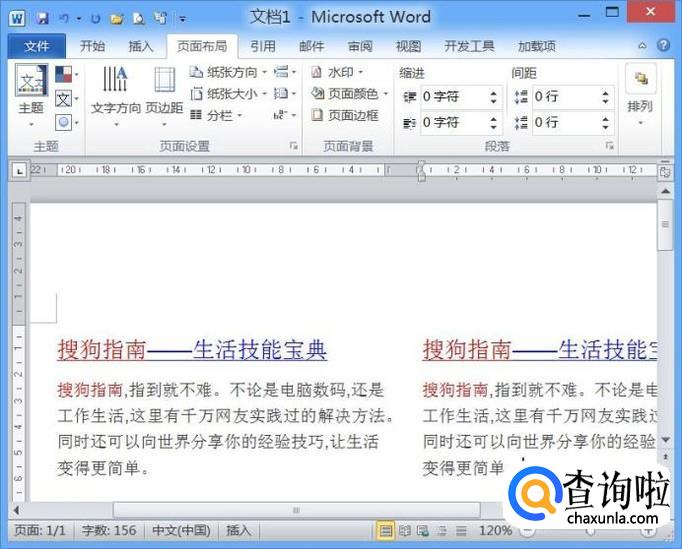Open the 文件 file tab

click(x=37, y=46)
